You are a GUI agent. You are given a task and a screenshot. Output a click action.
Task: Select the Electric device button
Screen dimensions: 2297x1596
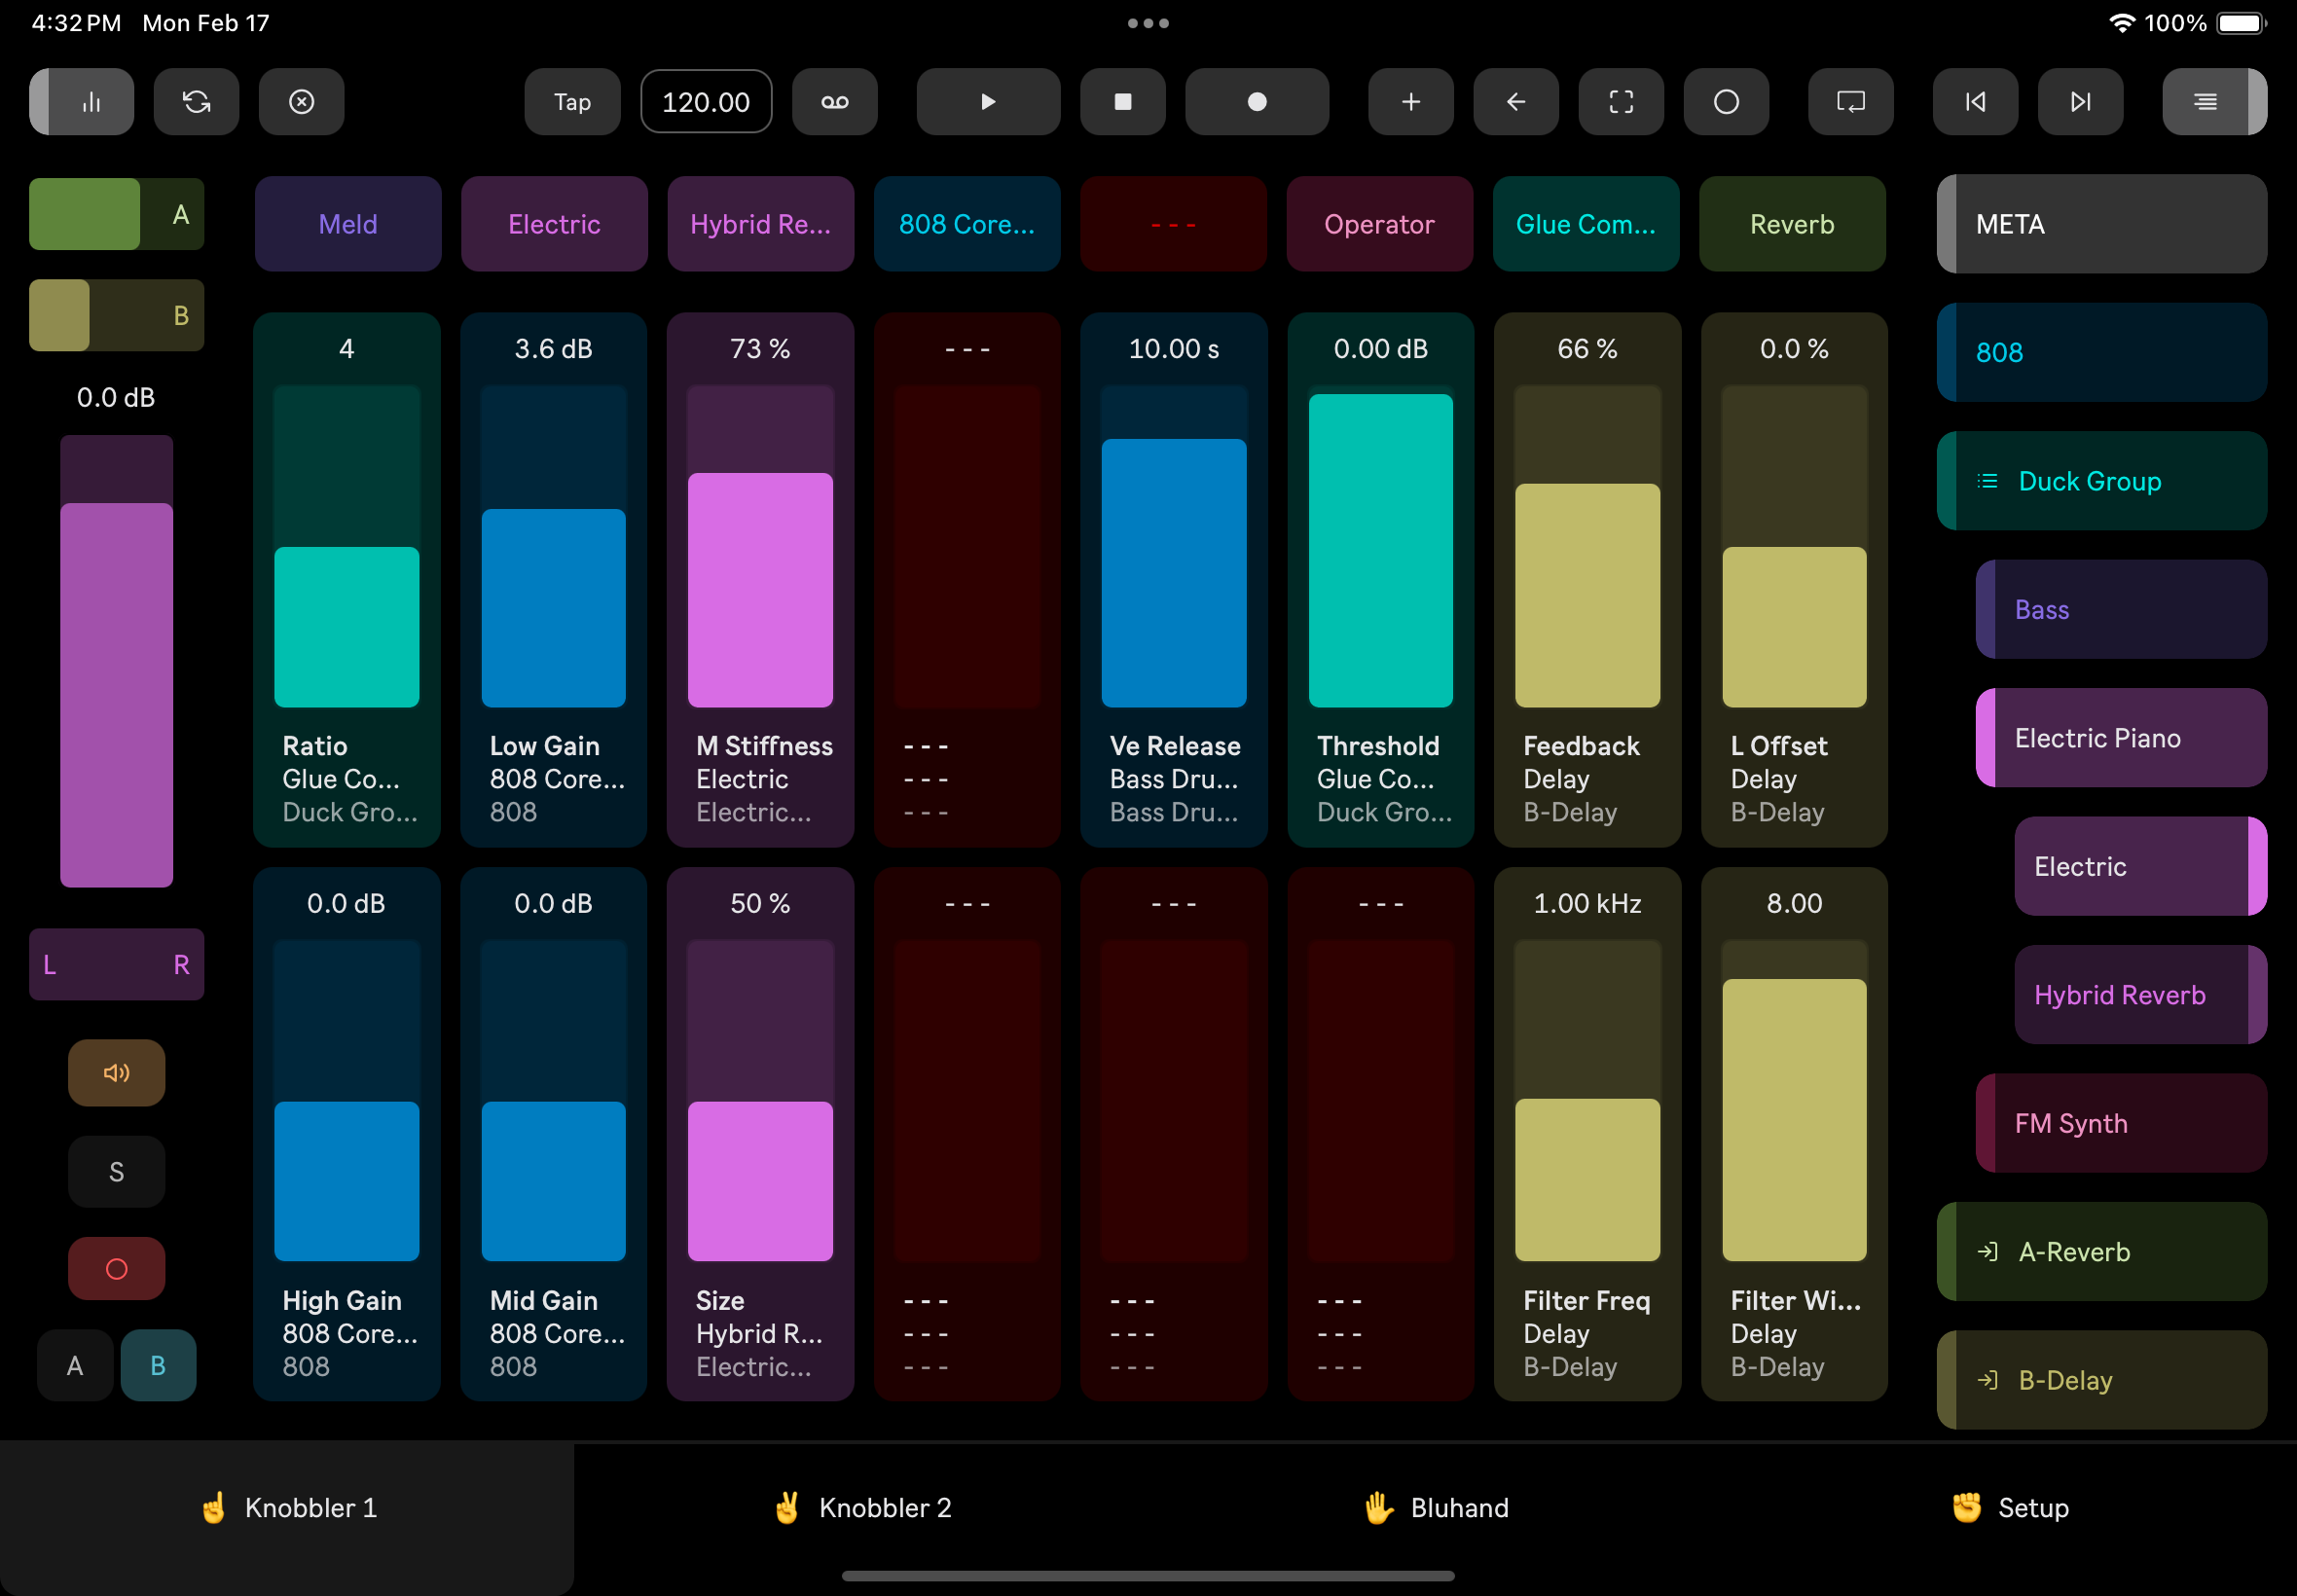click(554, 224)
